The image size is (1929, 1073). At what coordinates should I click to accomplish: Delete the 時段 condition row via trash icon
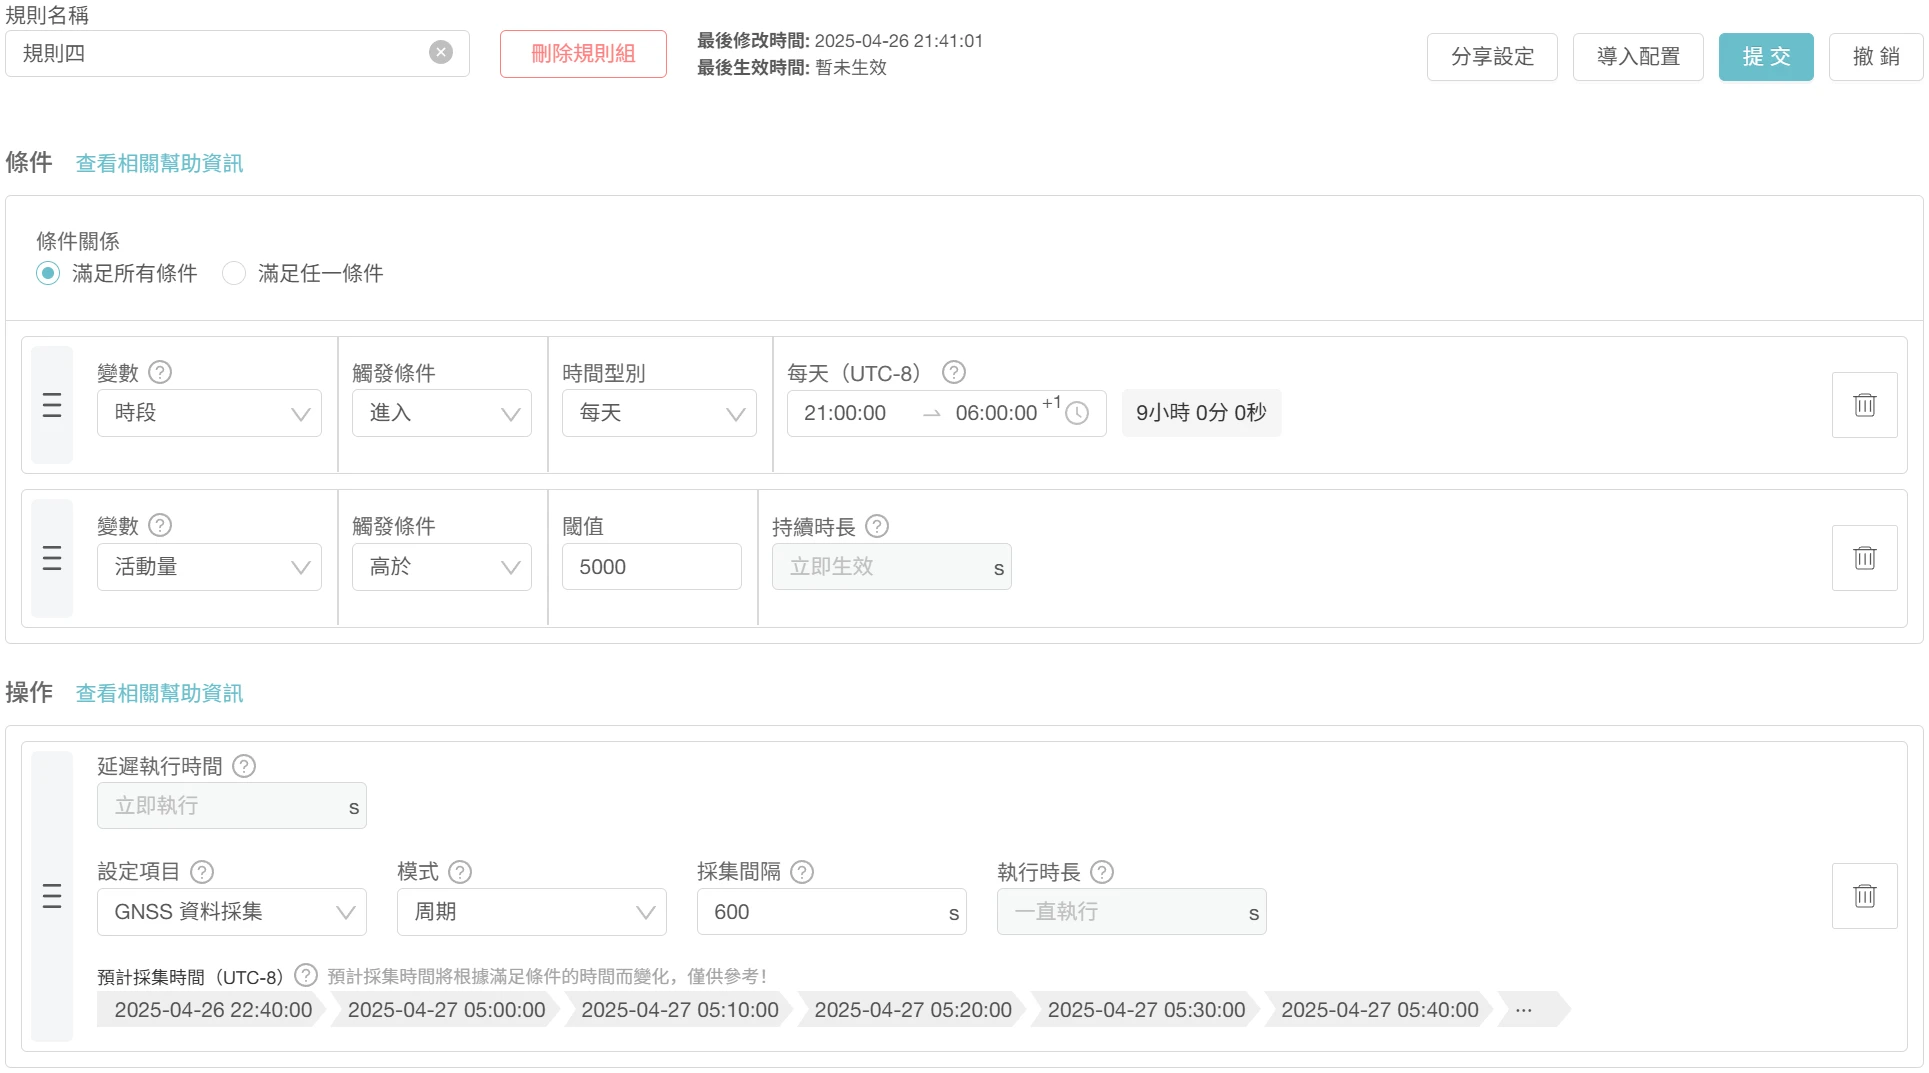[x=1864, y=405]
